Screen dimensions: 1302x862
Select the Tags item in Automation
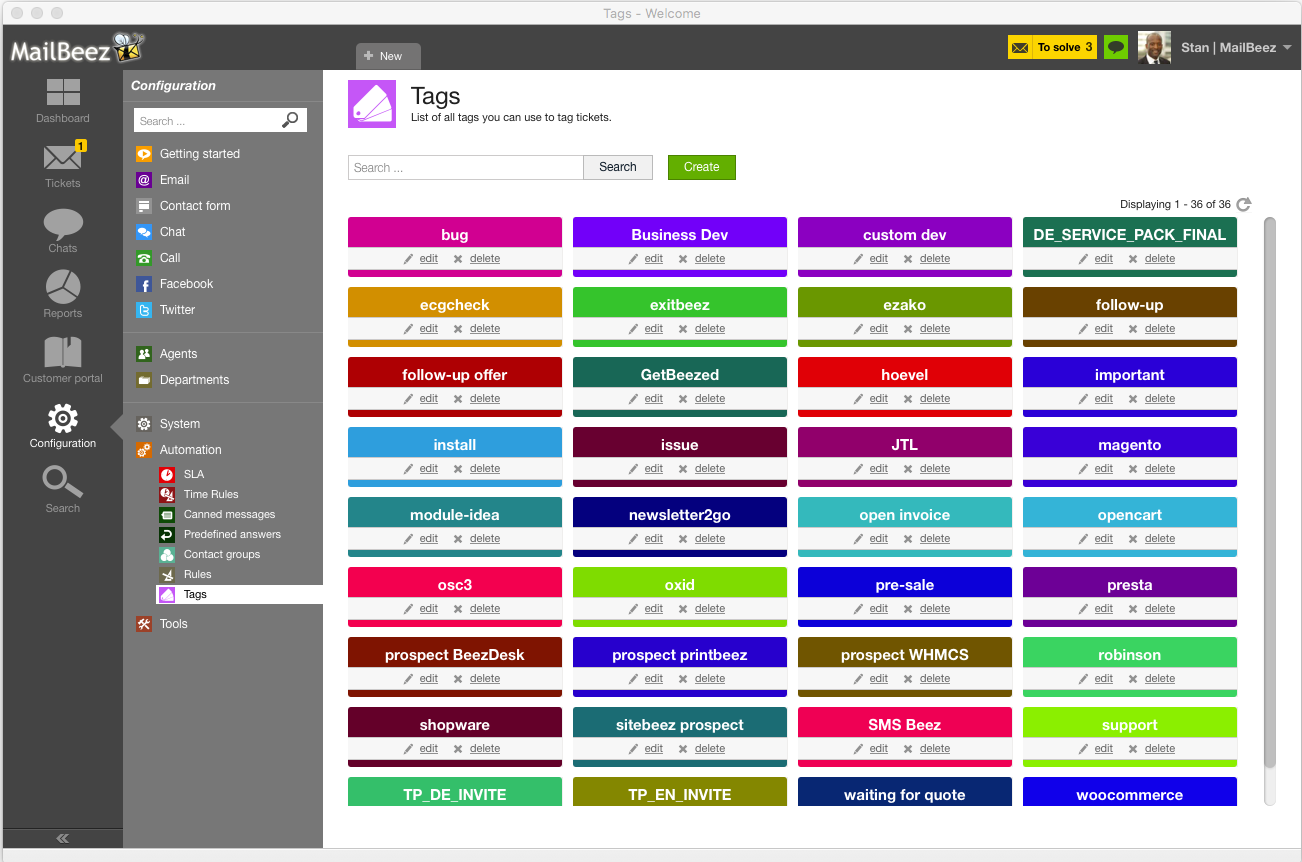tap(240, 594)
